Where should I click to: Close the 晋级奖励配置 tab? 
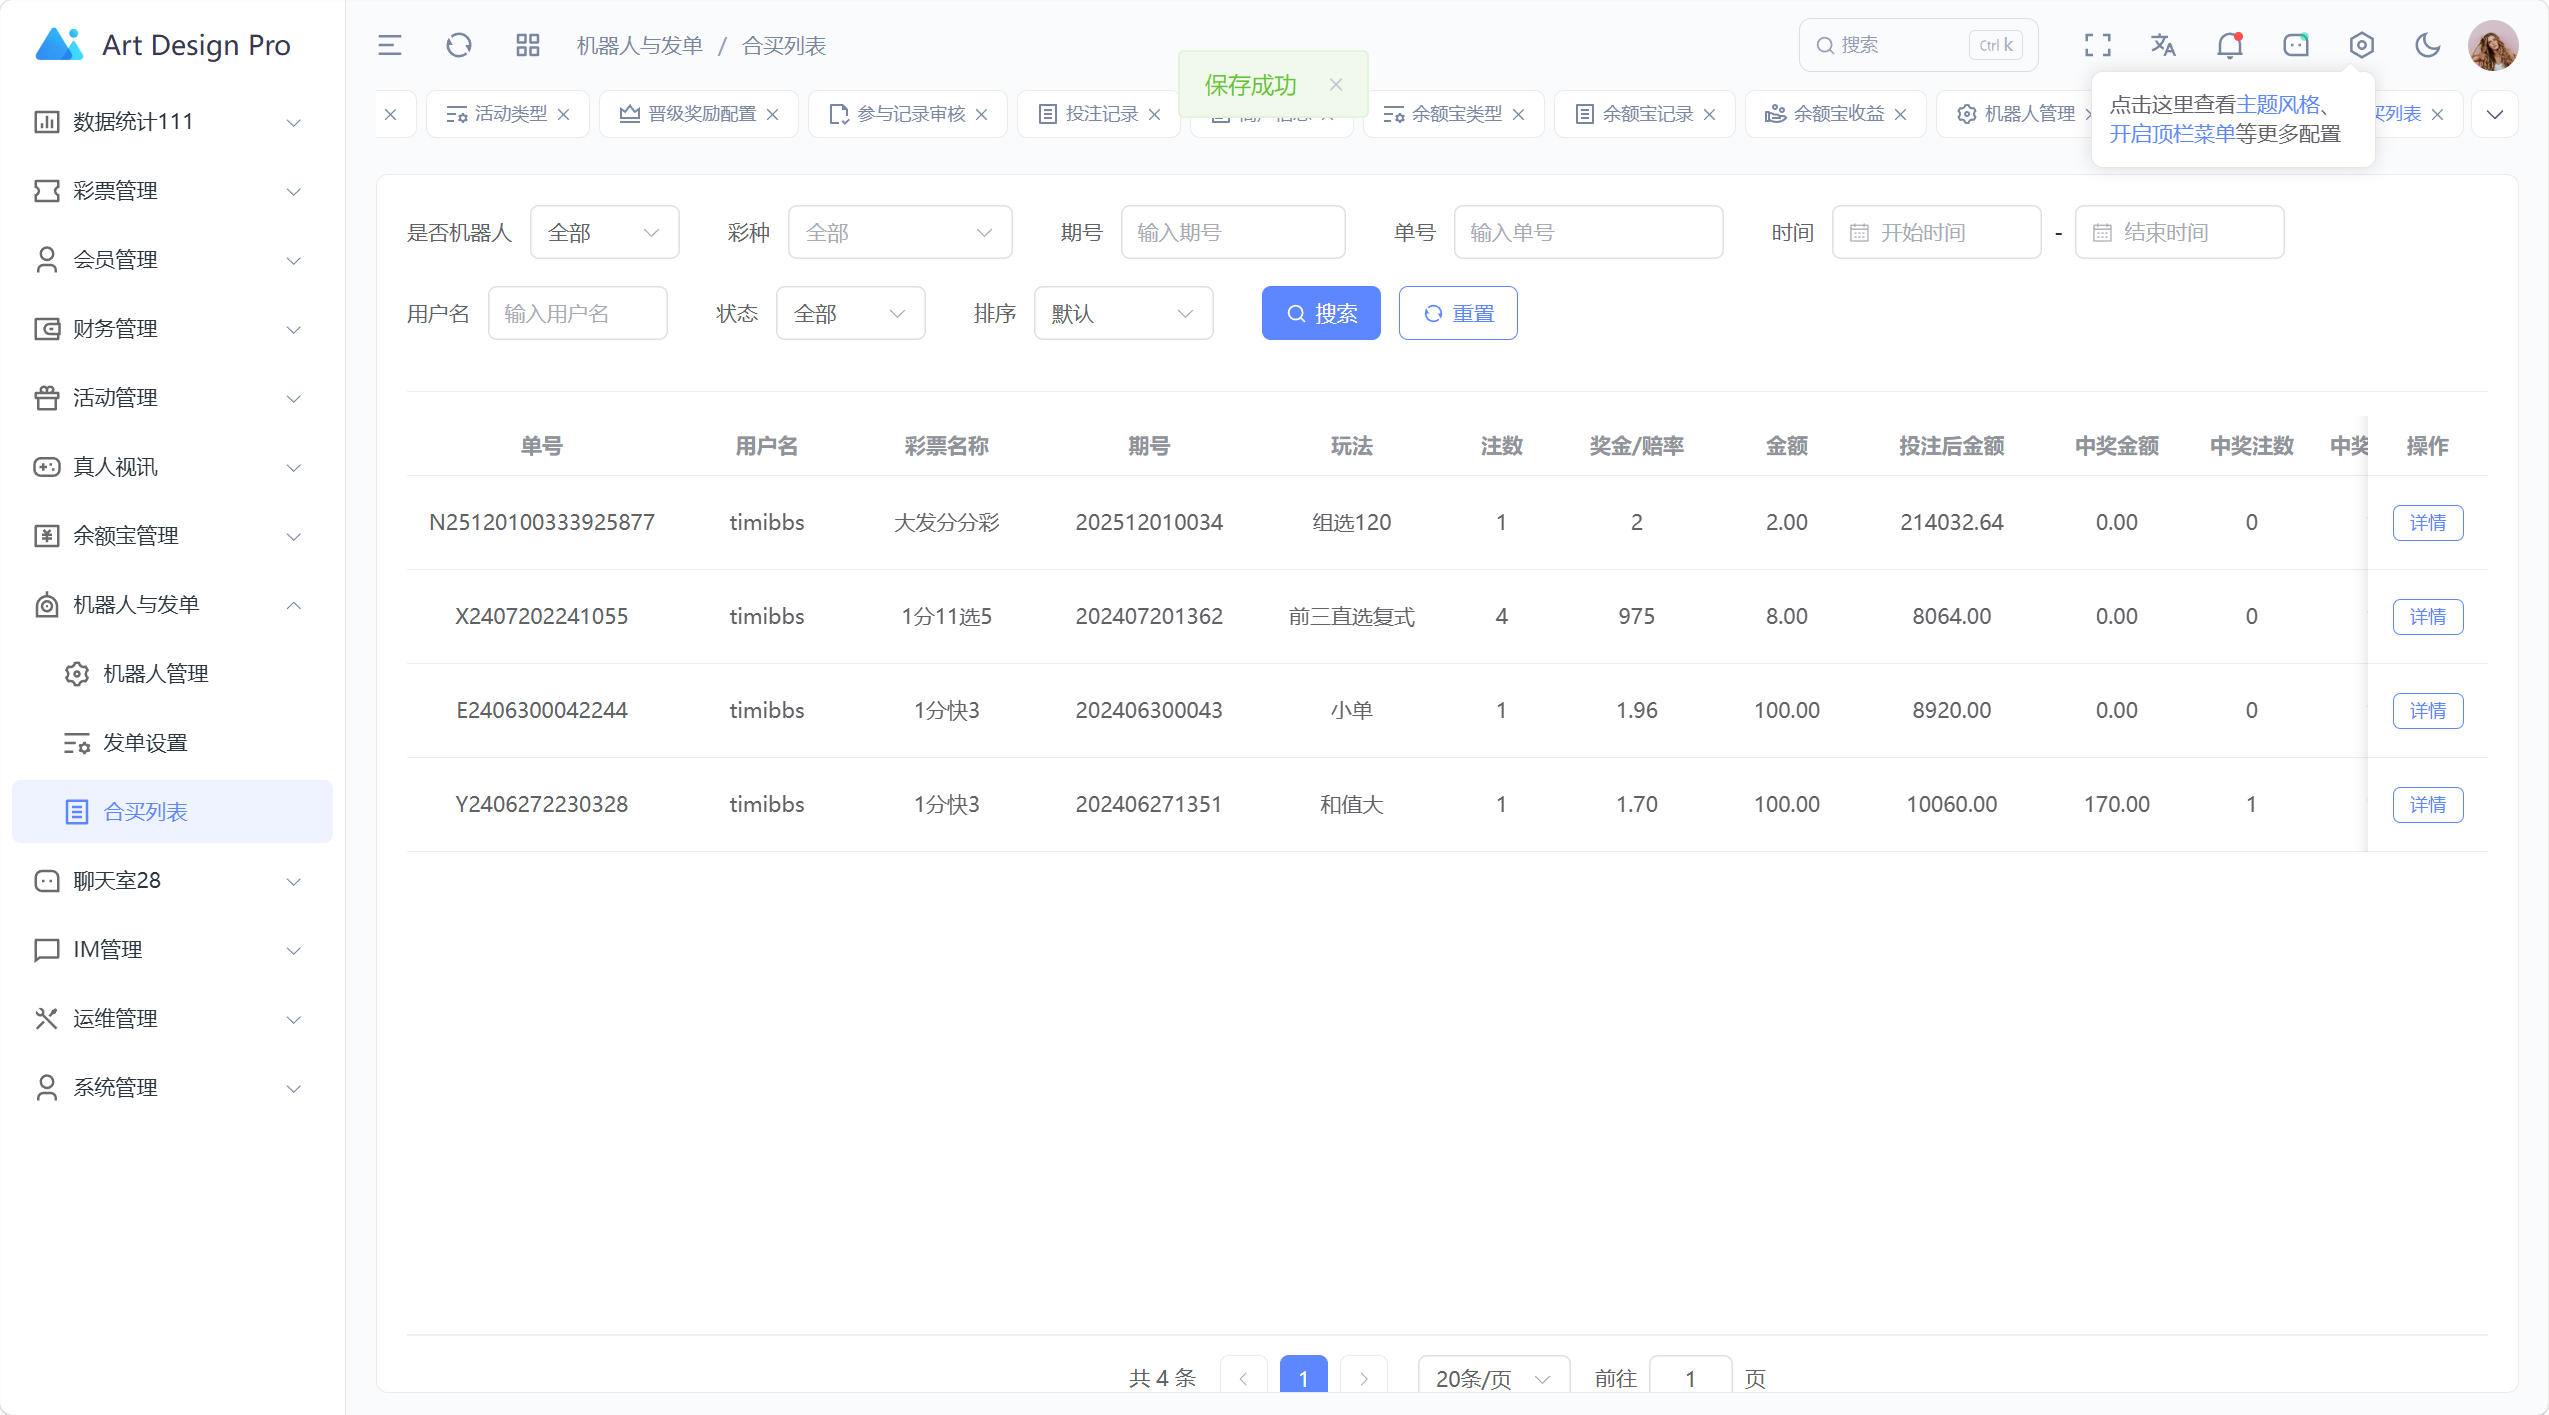coord(773,114)
